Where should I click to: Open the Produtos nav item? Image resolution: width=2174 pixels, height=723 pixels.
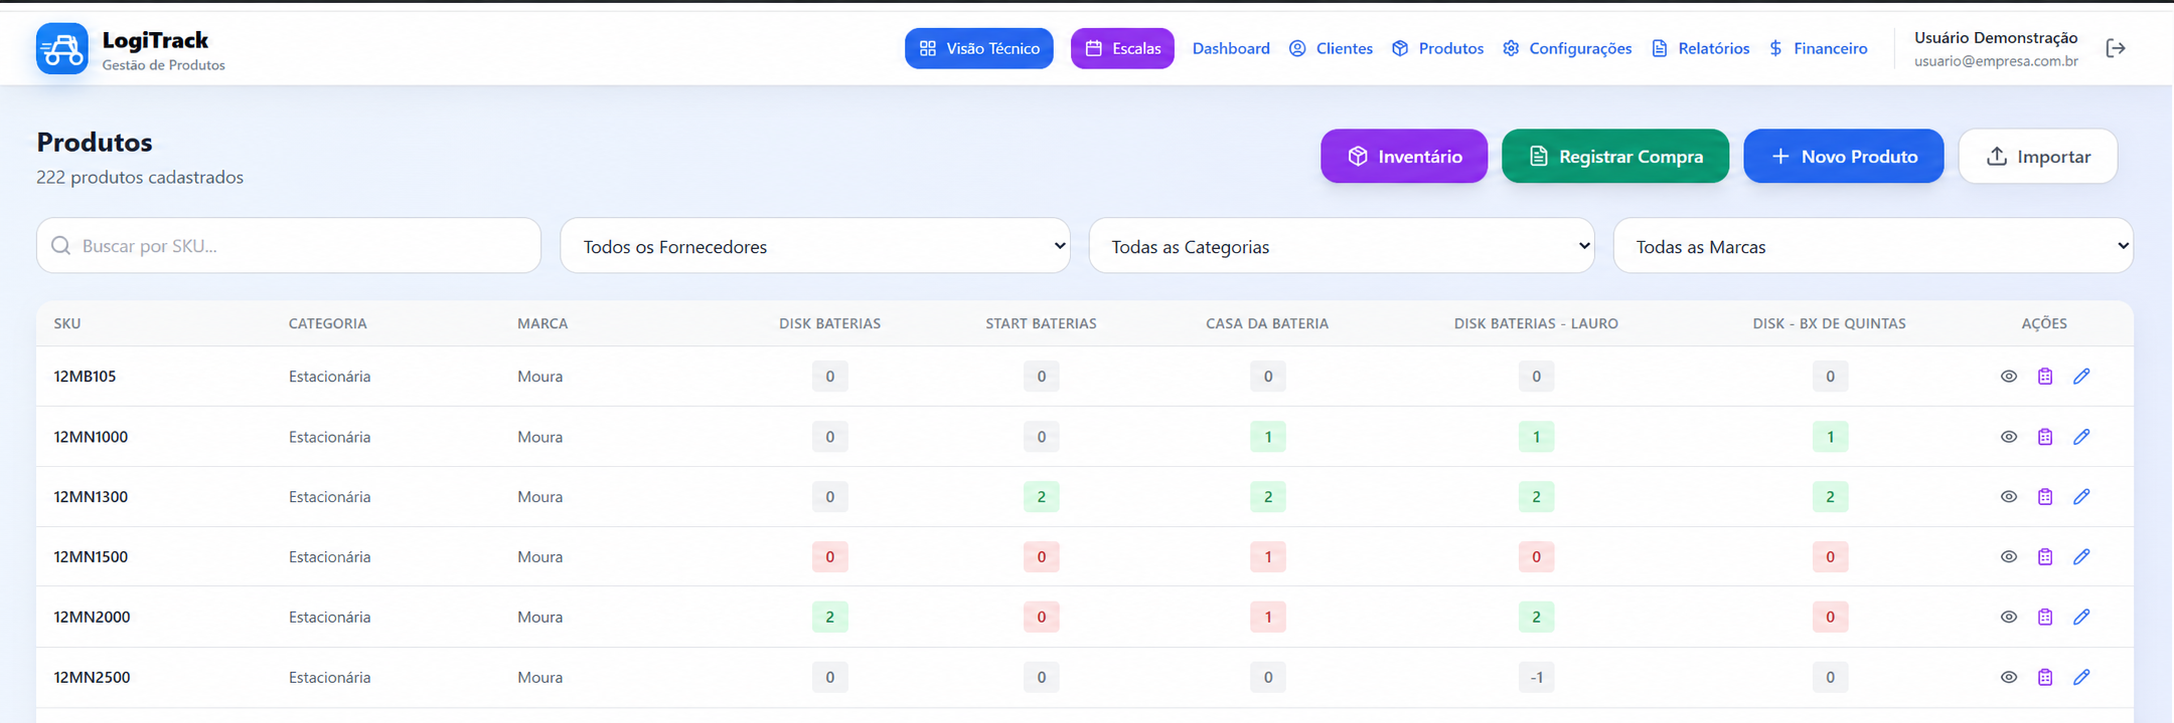[1438, 48]
